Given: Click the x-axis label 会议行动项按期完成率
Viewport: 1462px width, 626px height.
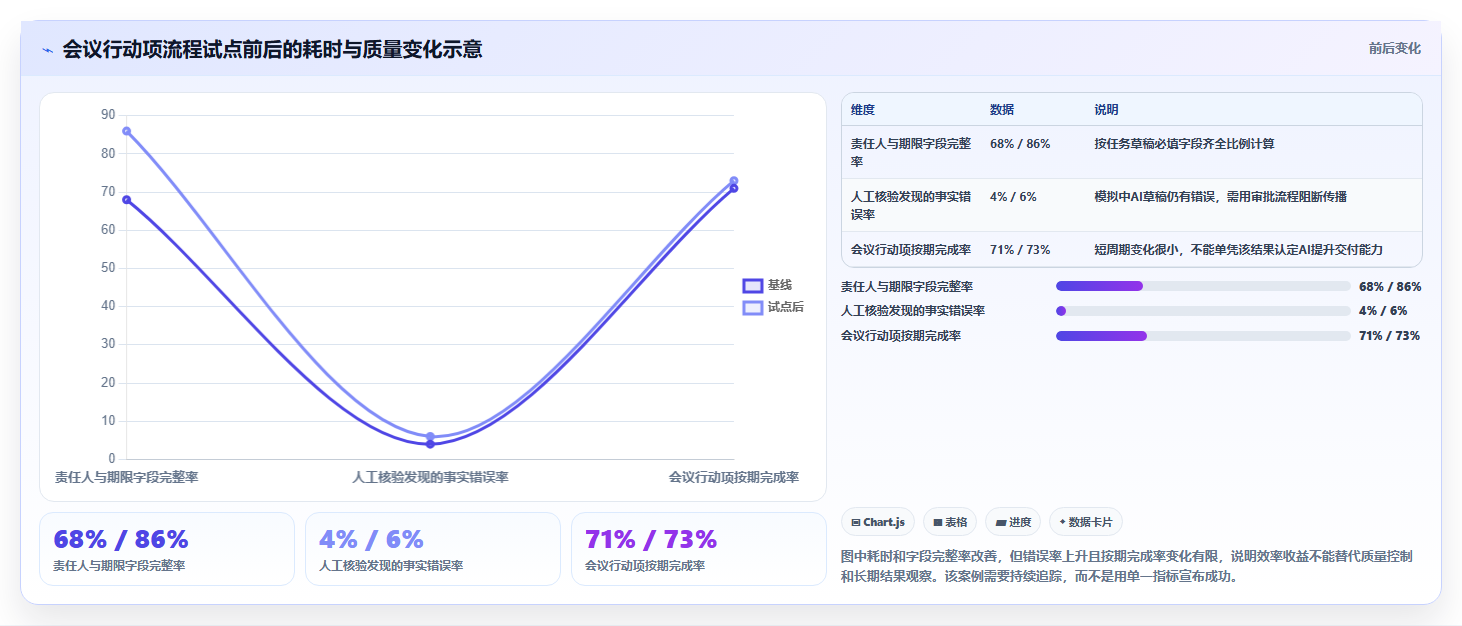Looking at the screenshot, I should coord(734,478).
